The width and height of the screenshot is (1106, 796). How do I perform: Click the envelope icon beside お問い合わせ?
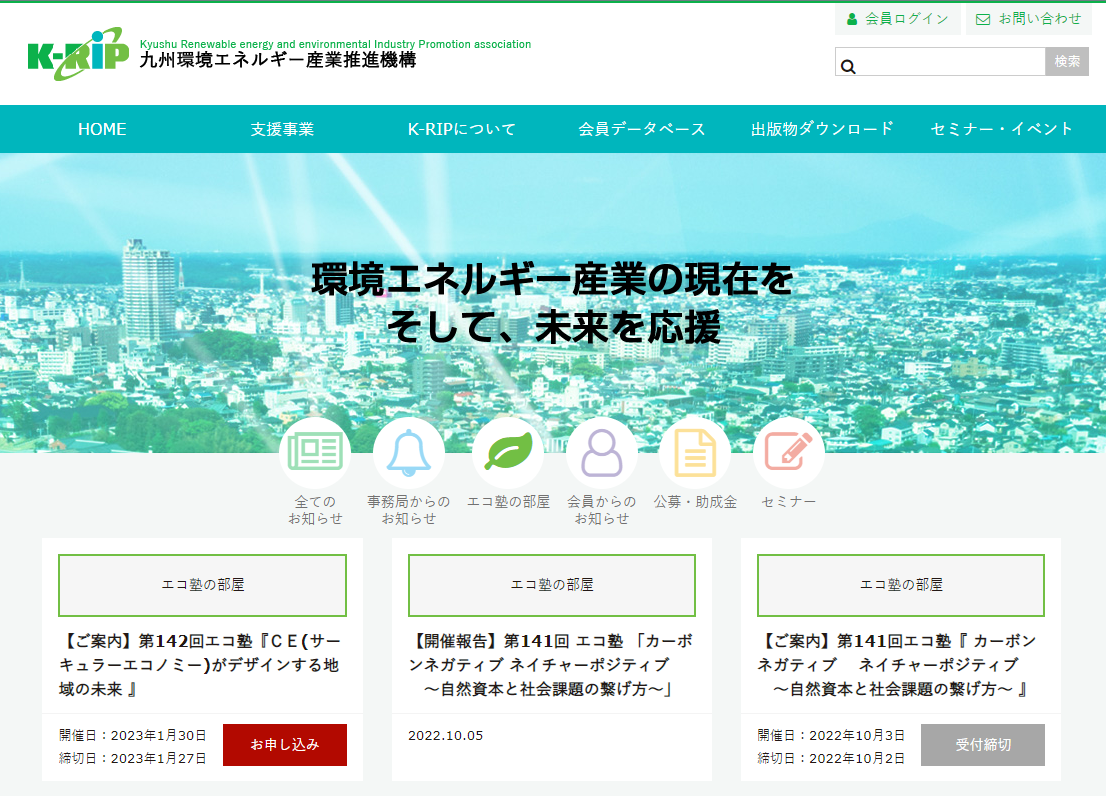(x=985, y=18)
